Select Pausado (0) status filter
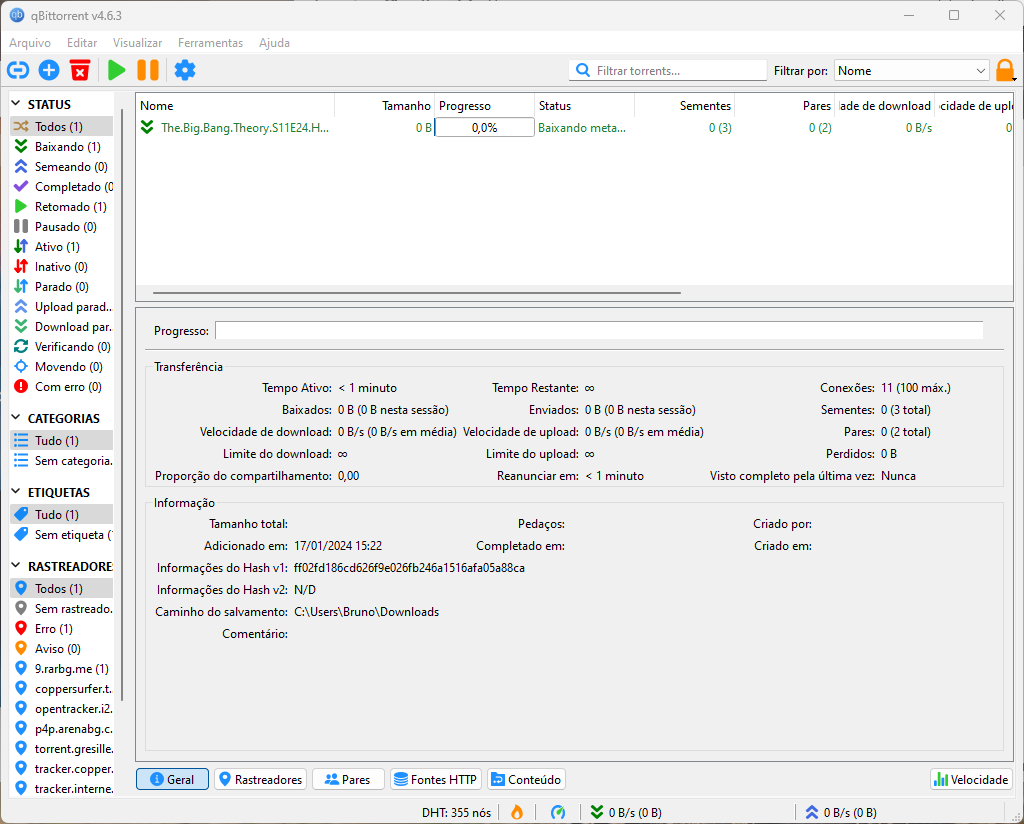 click(x=62, y=227)
